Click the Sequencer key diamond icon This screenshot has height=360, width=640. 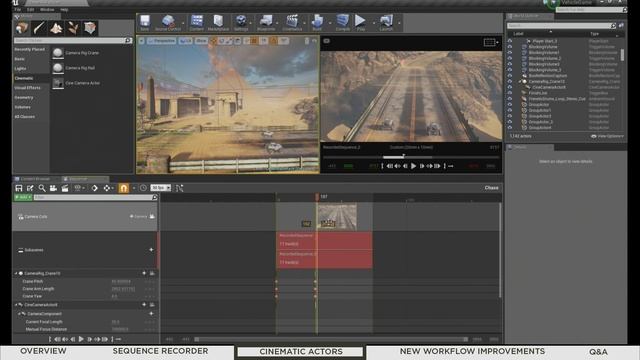click(95, 188)
